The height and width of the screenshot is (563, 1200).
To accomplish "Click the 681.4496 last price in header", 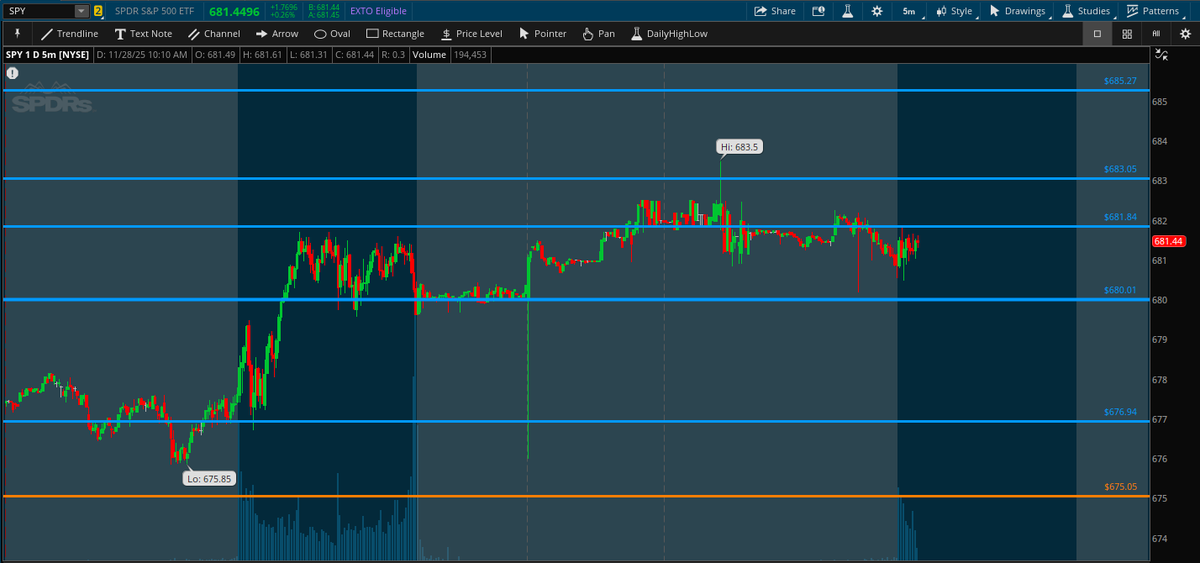I will [x=232, y=11].
